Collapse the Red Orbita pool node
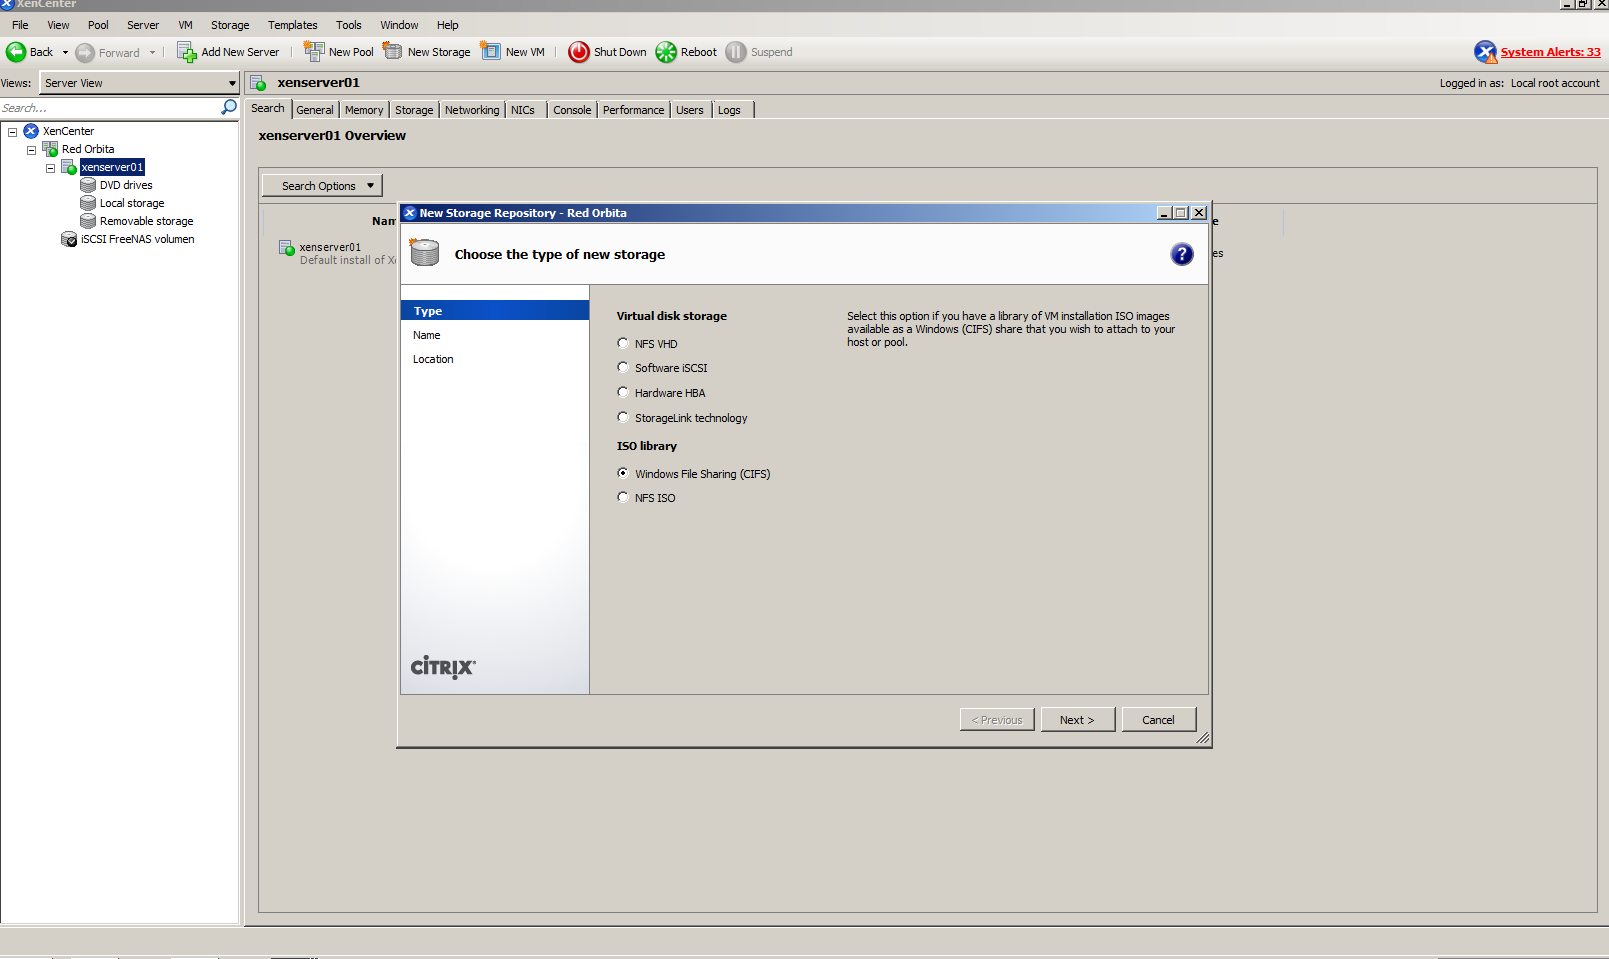This screenshot has width=1609, height=959. tap(31, 150)
